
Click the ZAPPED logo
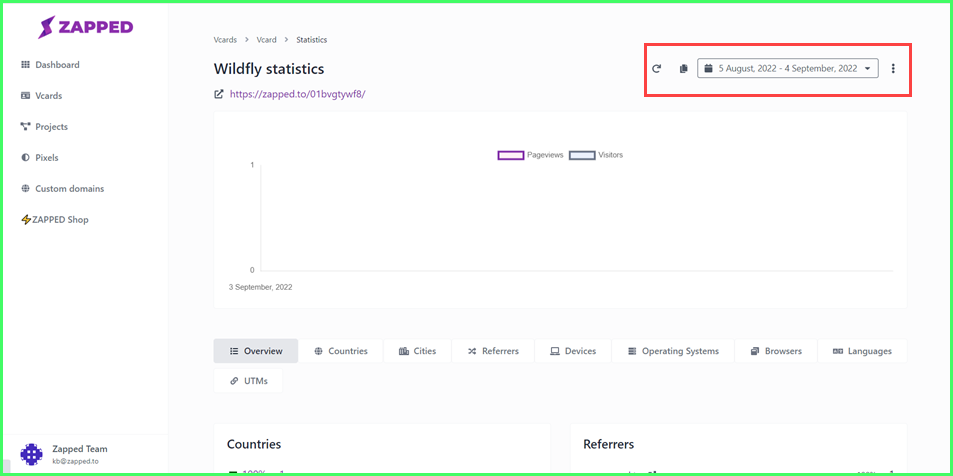click(85, 27)
